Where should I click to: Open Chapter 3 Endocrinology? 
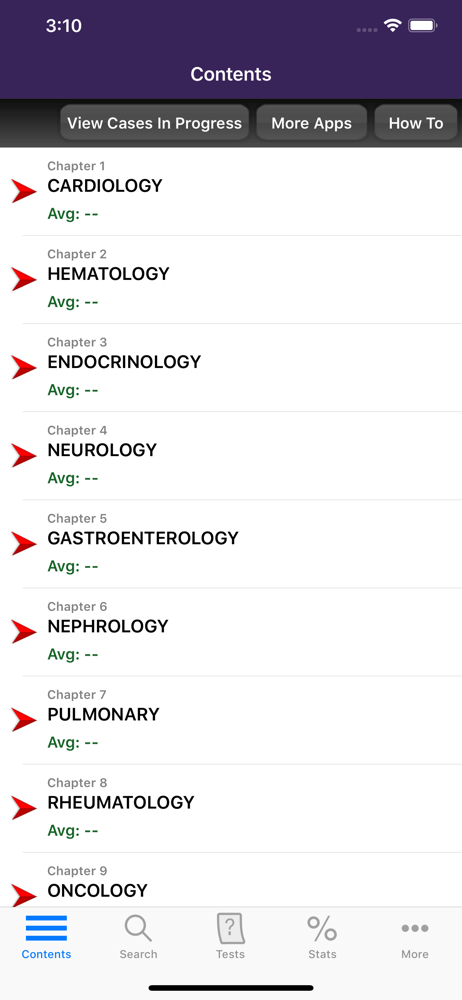point(231,368)
